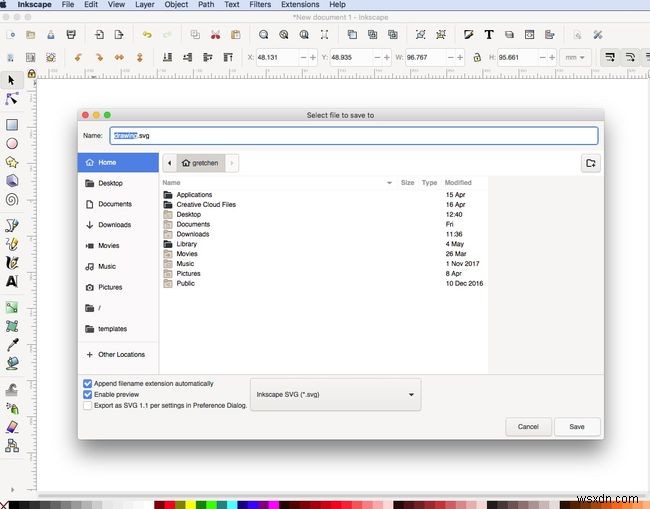Toggle Append filename extension automatically

point(88,383)
